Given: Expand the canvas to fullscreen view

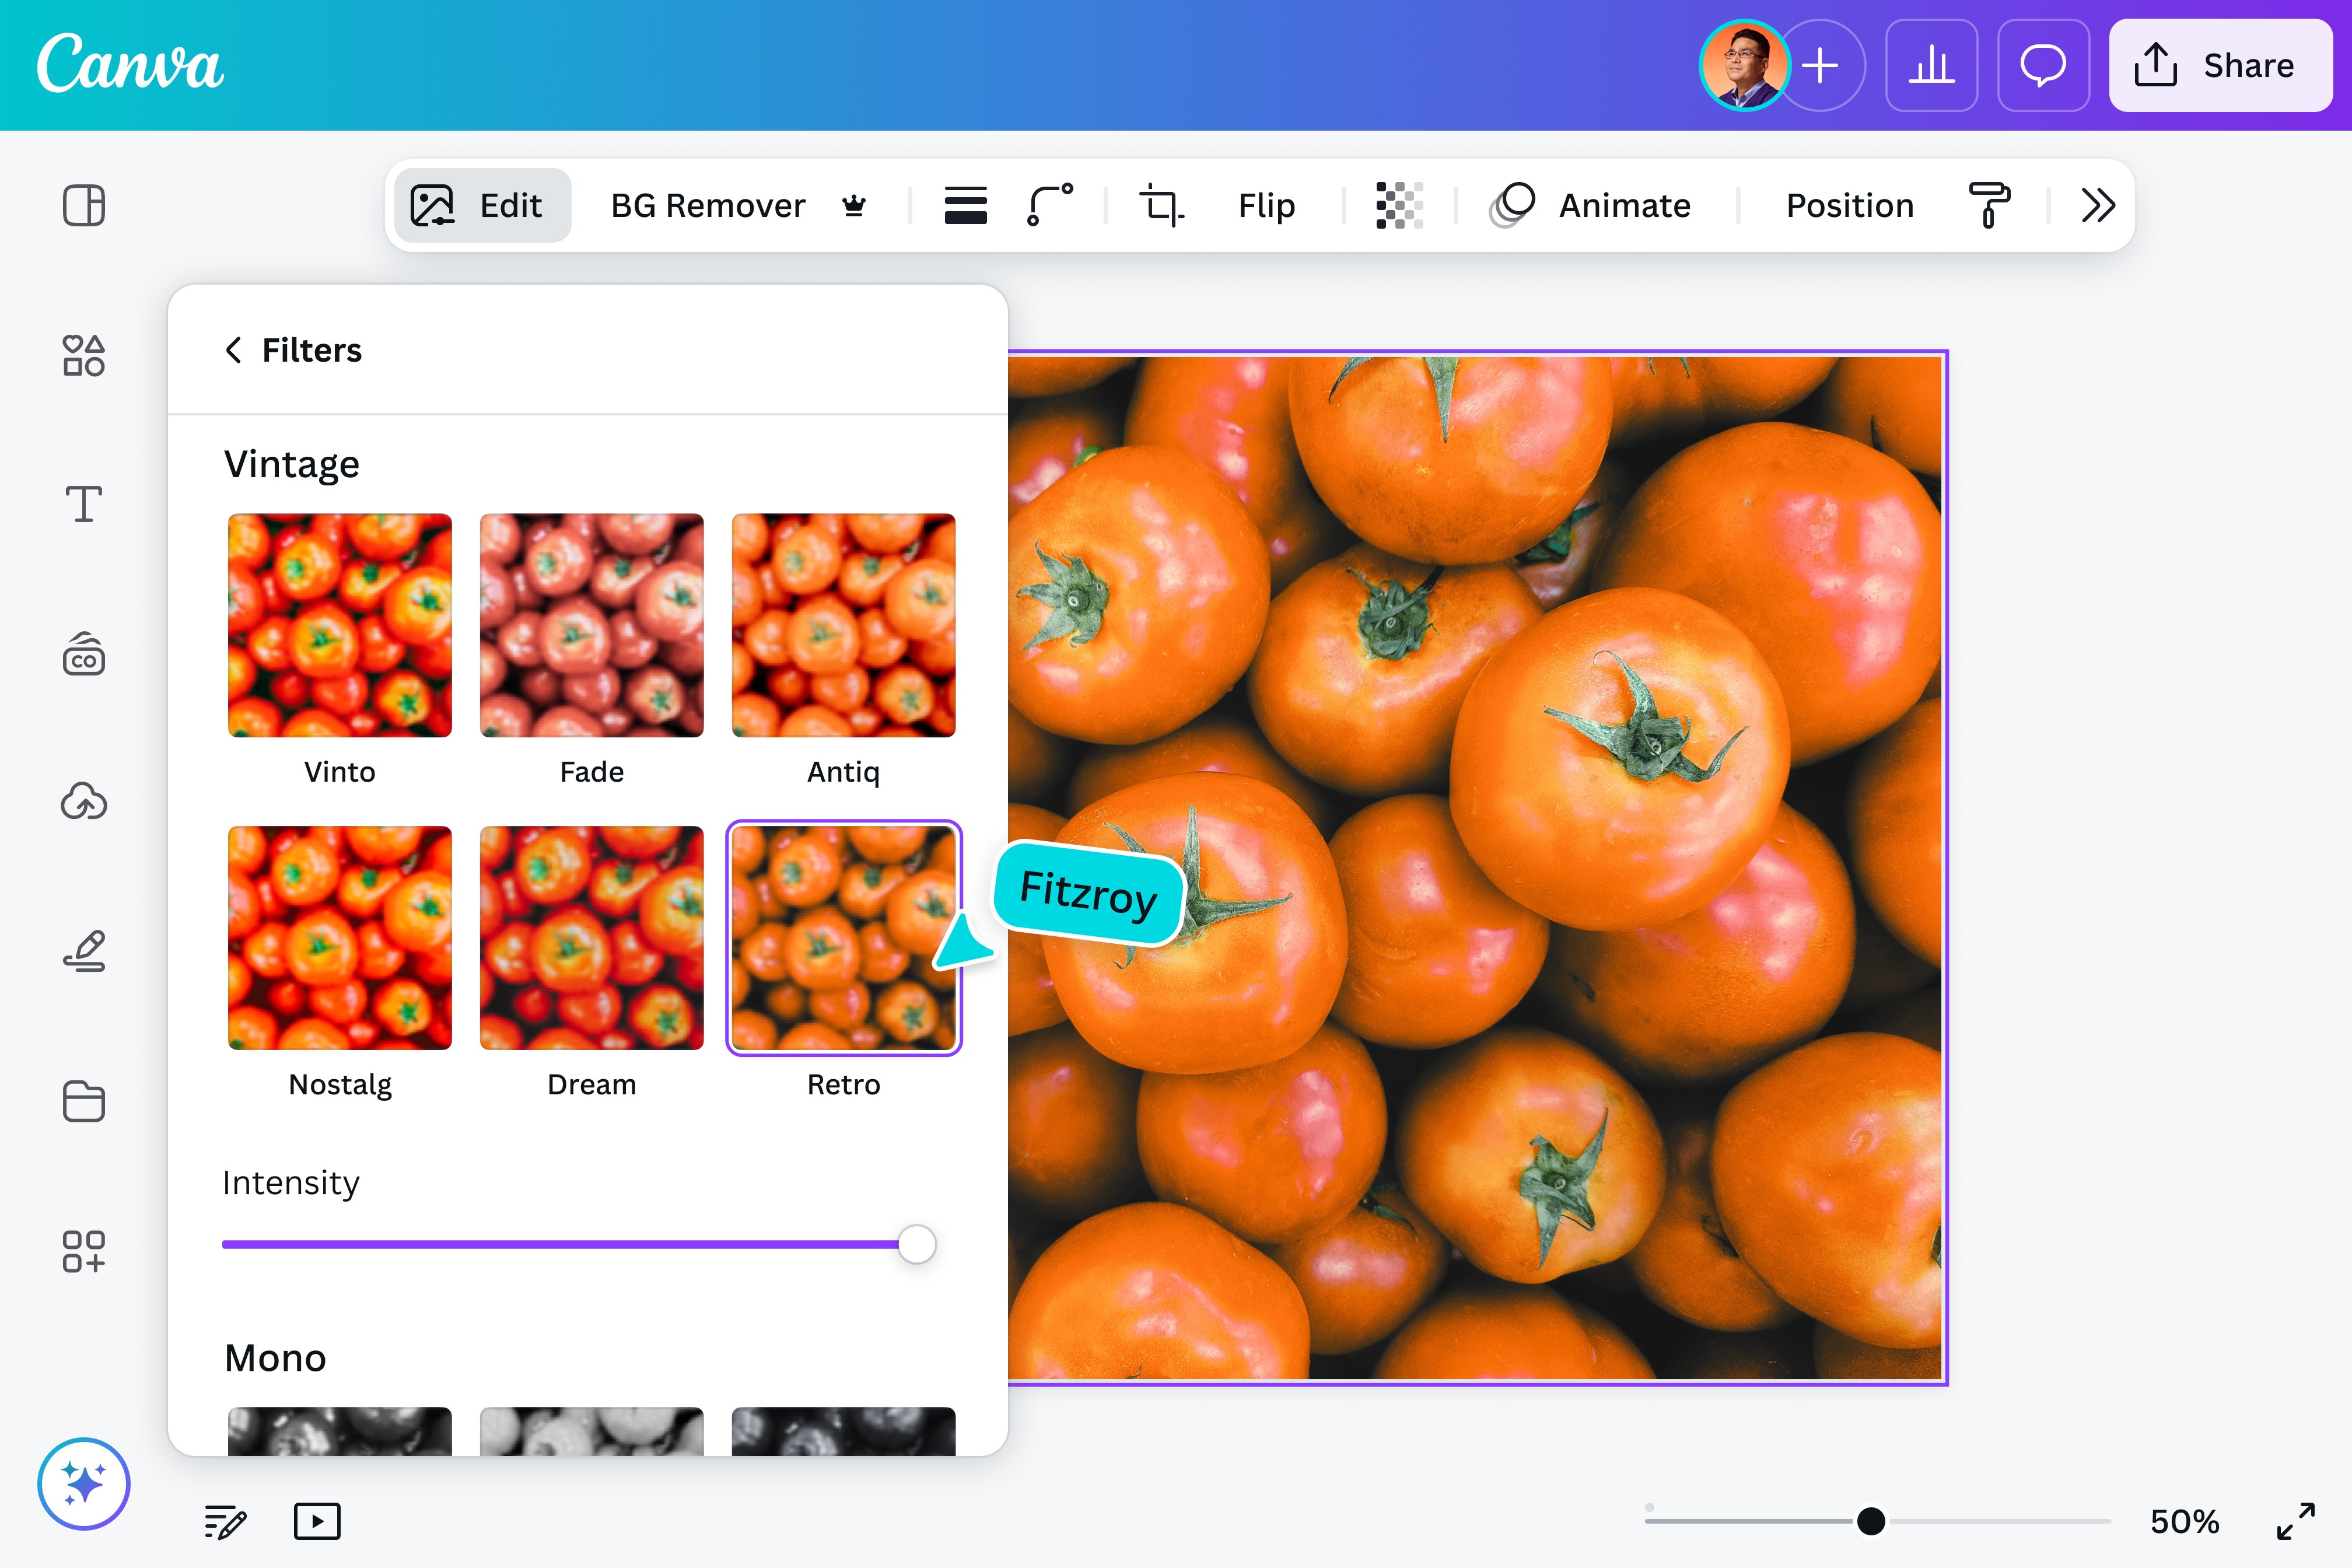Looking at the screenshot, I should [2297, 1521].
